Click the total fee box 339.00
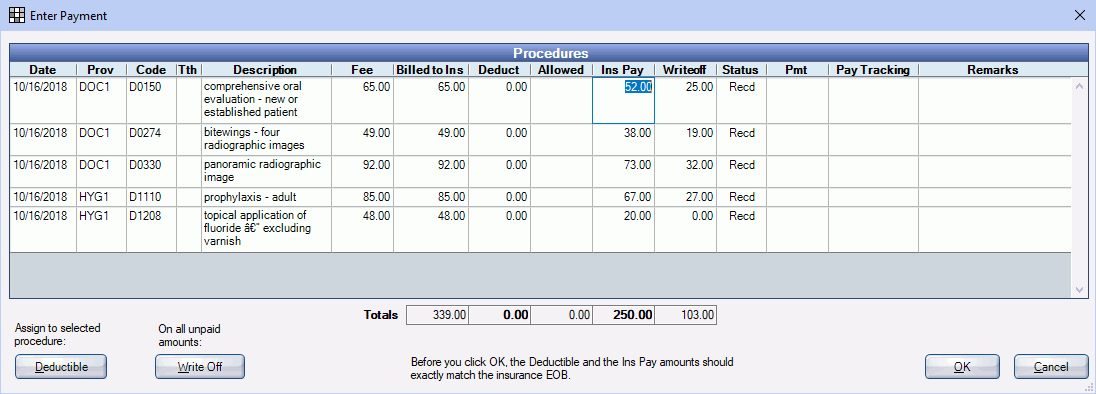This screenshot has width=1096, height=394. [x=438, y=315]
